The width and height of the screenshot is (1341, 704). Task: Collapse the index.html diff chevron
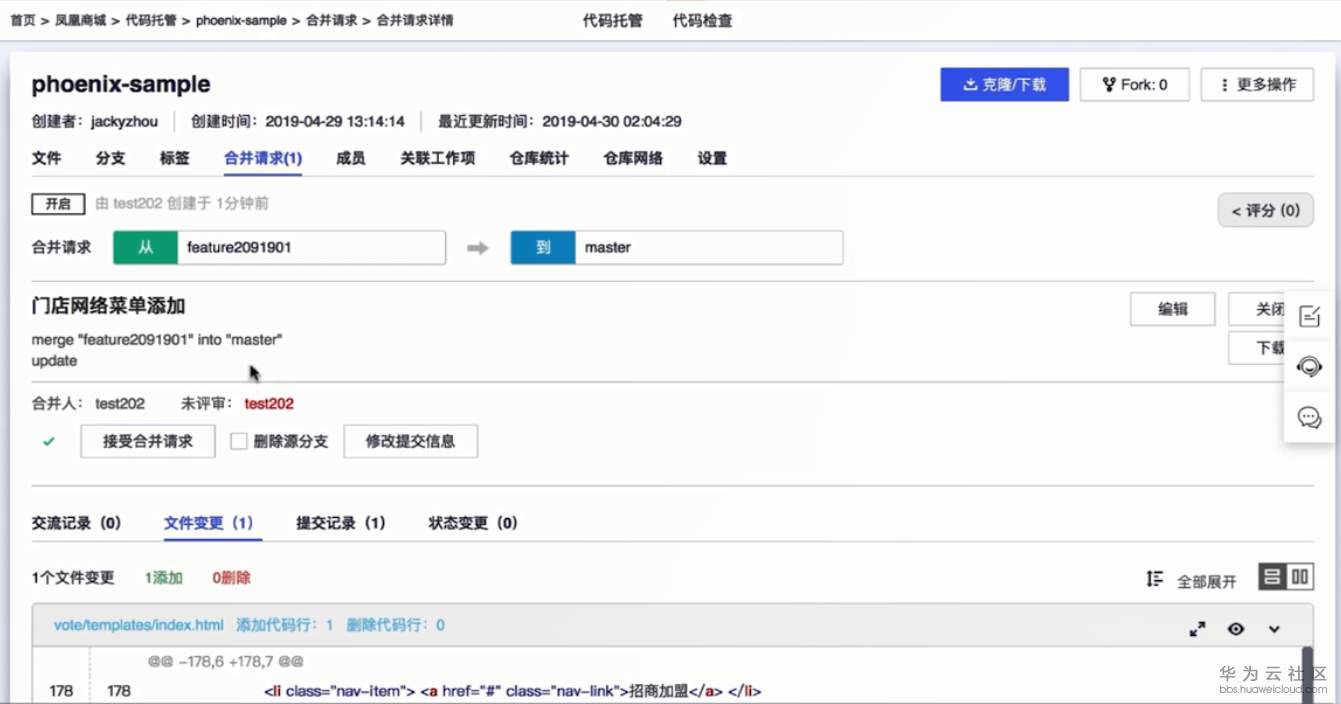click(x=1274, y=629)
